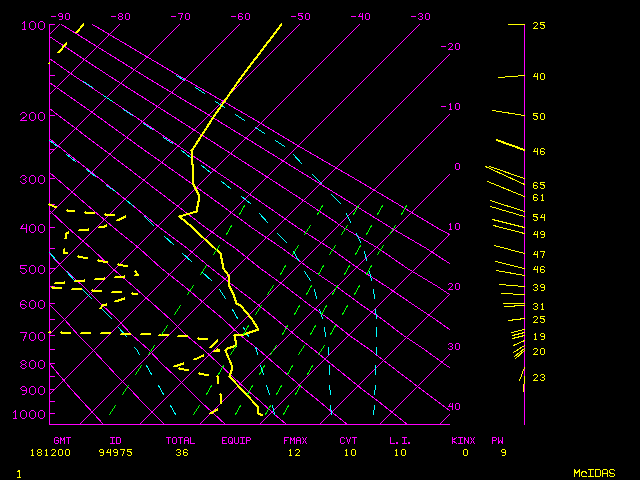The image size is (640, 480).
Task: Click the McIDAS label in bottom corner
Action: [x=594, y=473]
